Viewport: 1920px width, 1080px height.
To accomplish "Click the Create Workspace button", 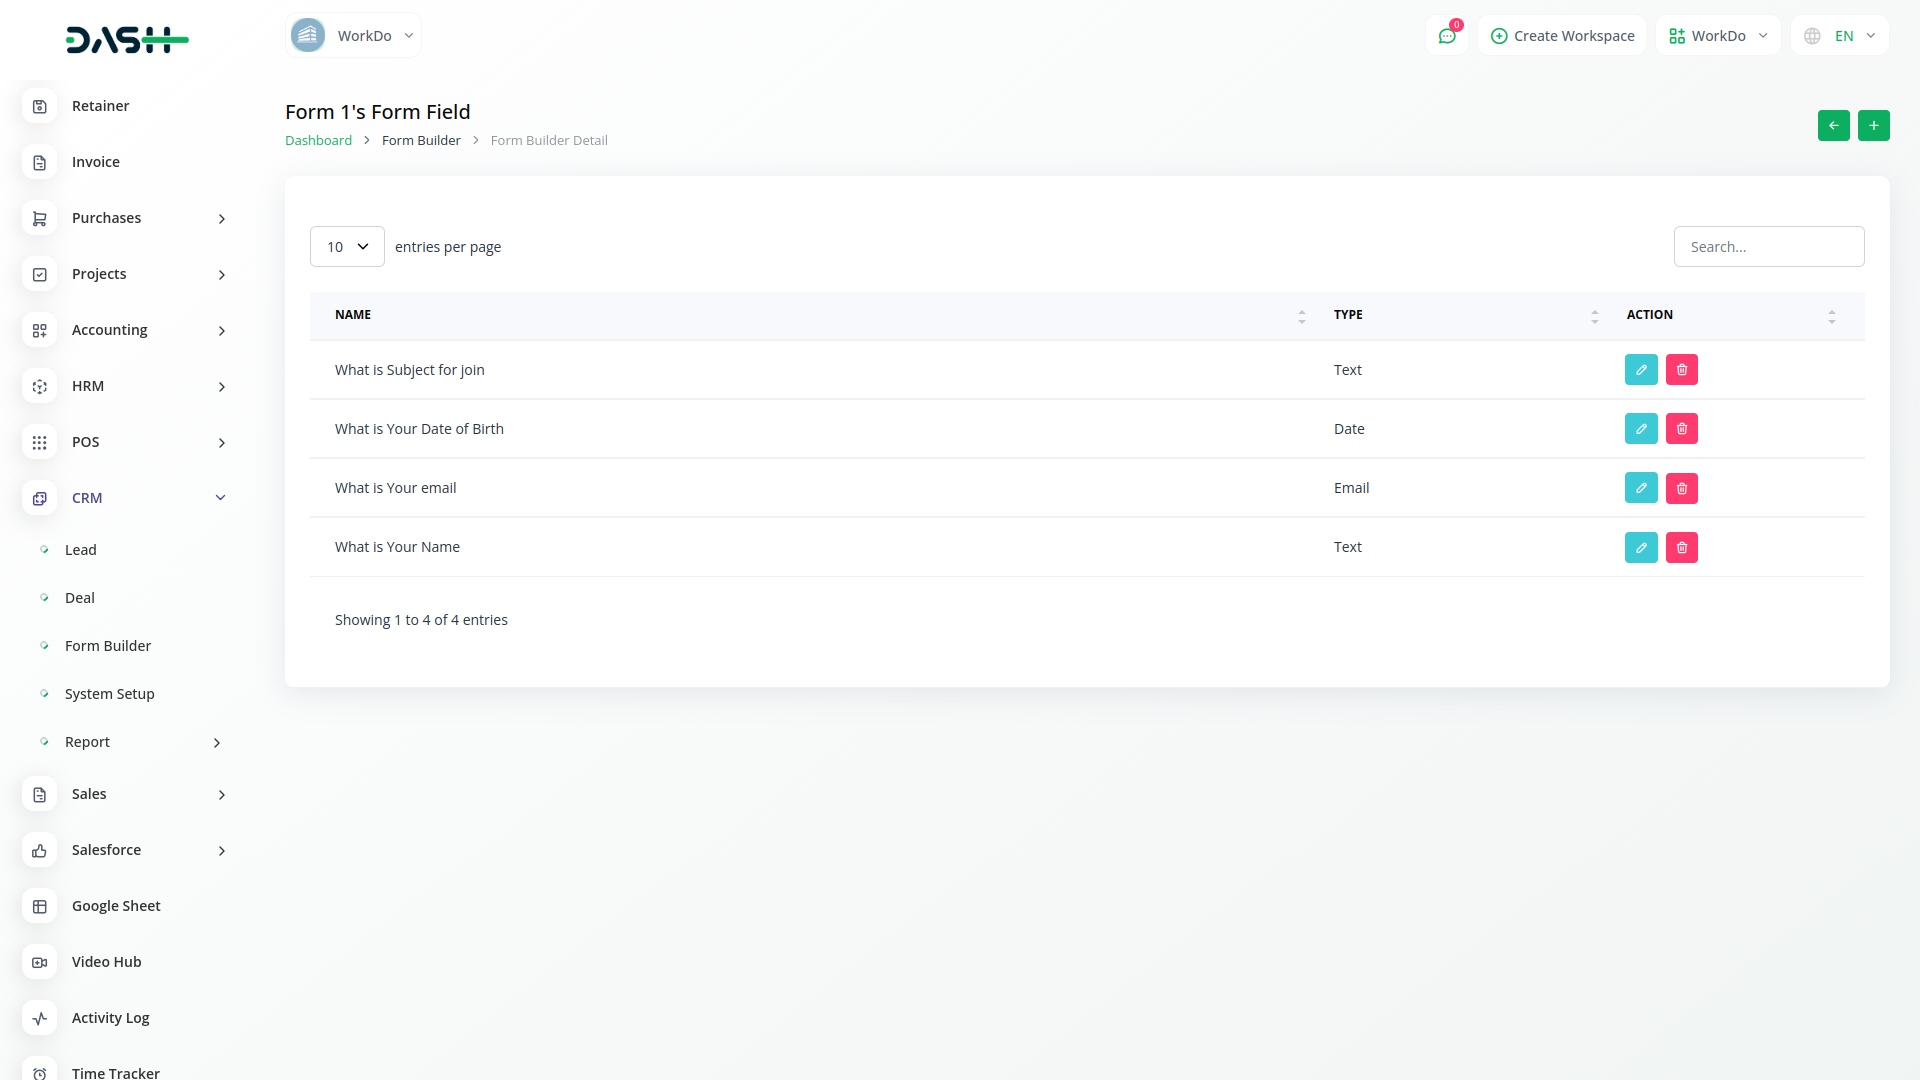I will pyautogui.click(x=1562, y=36).
